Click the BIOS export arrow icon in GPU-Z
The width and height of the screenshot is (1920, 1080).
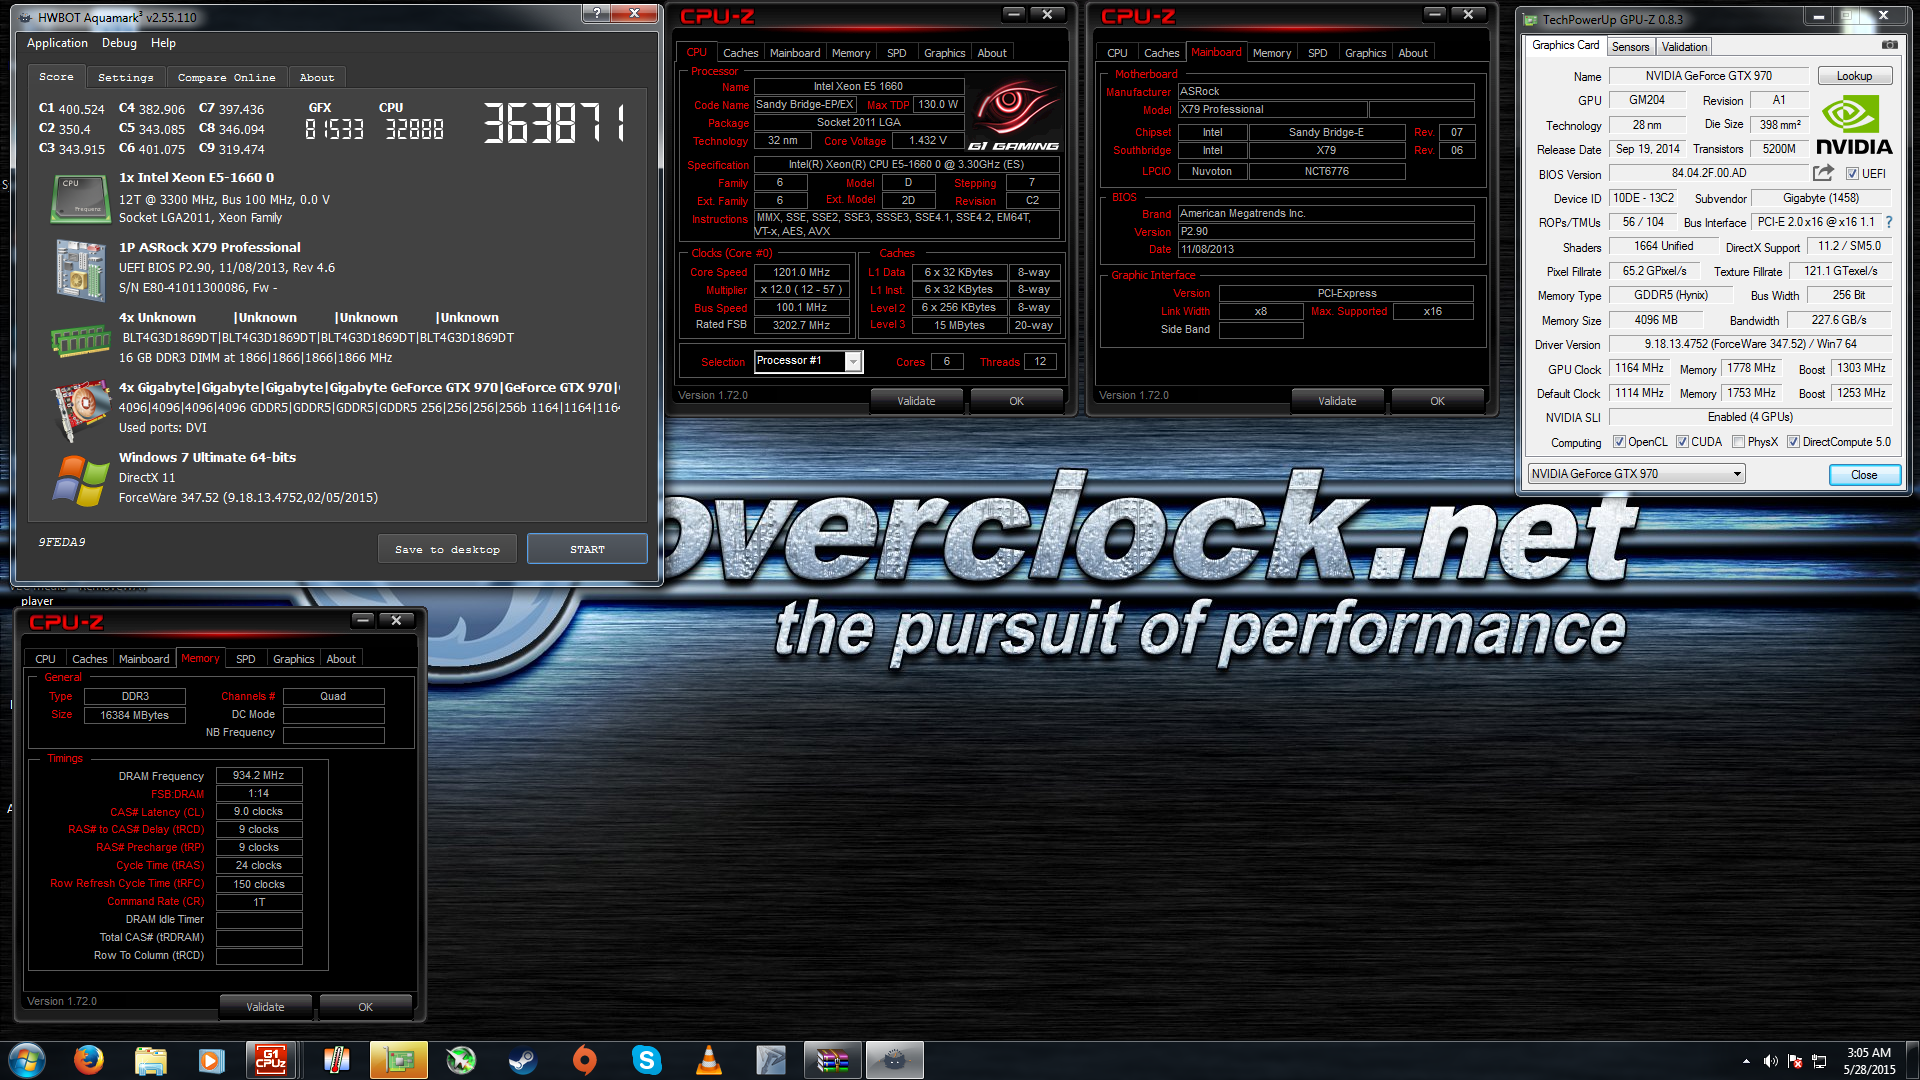click(x=1823, y=173)
